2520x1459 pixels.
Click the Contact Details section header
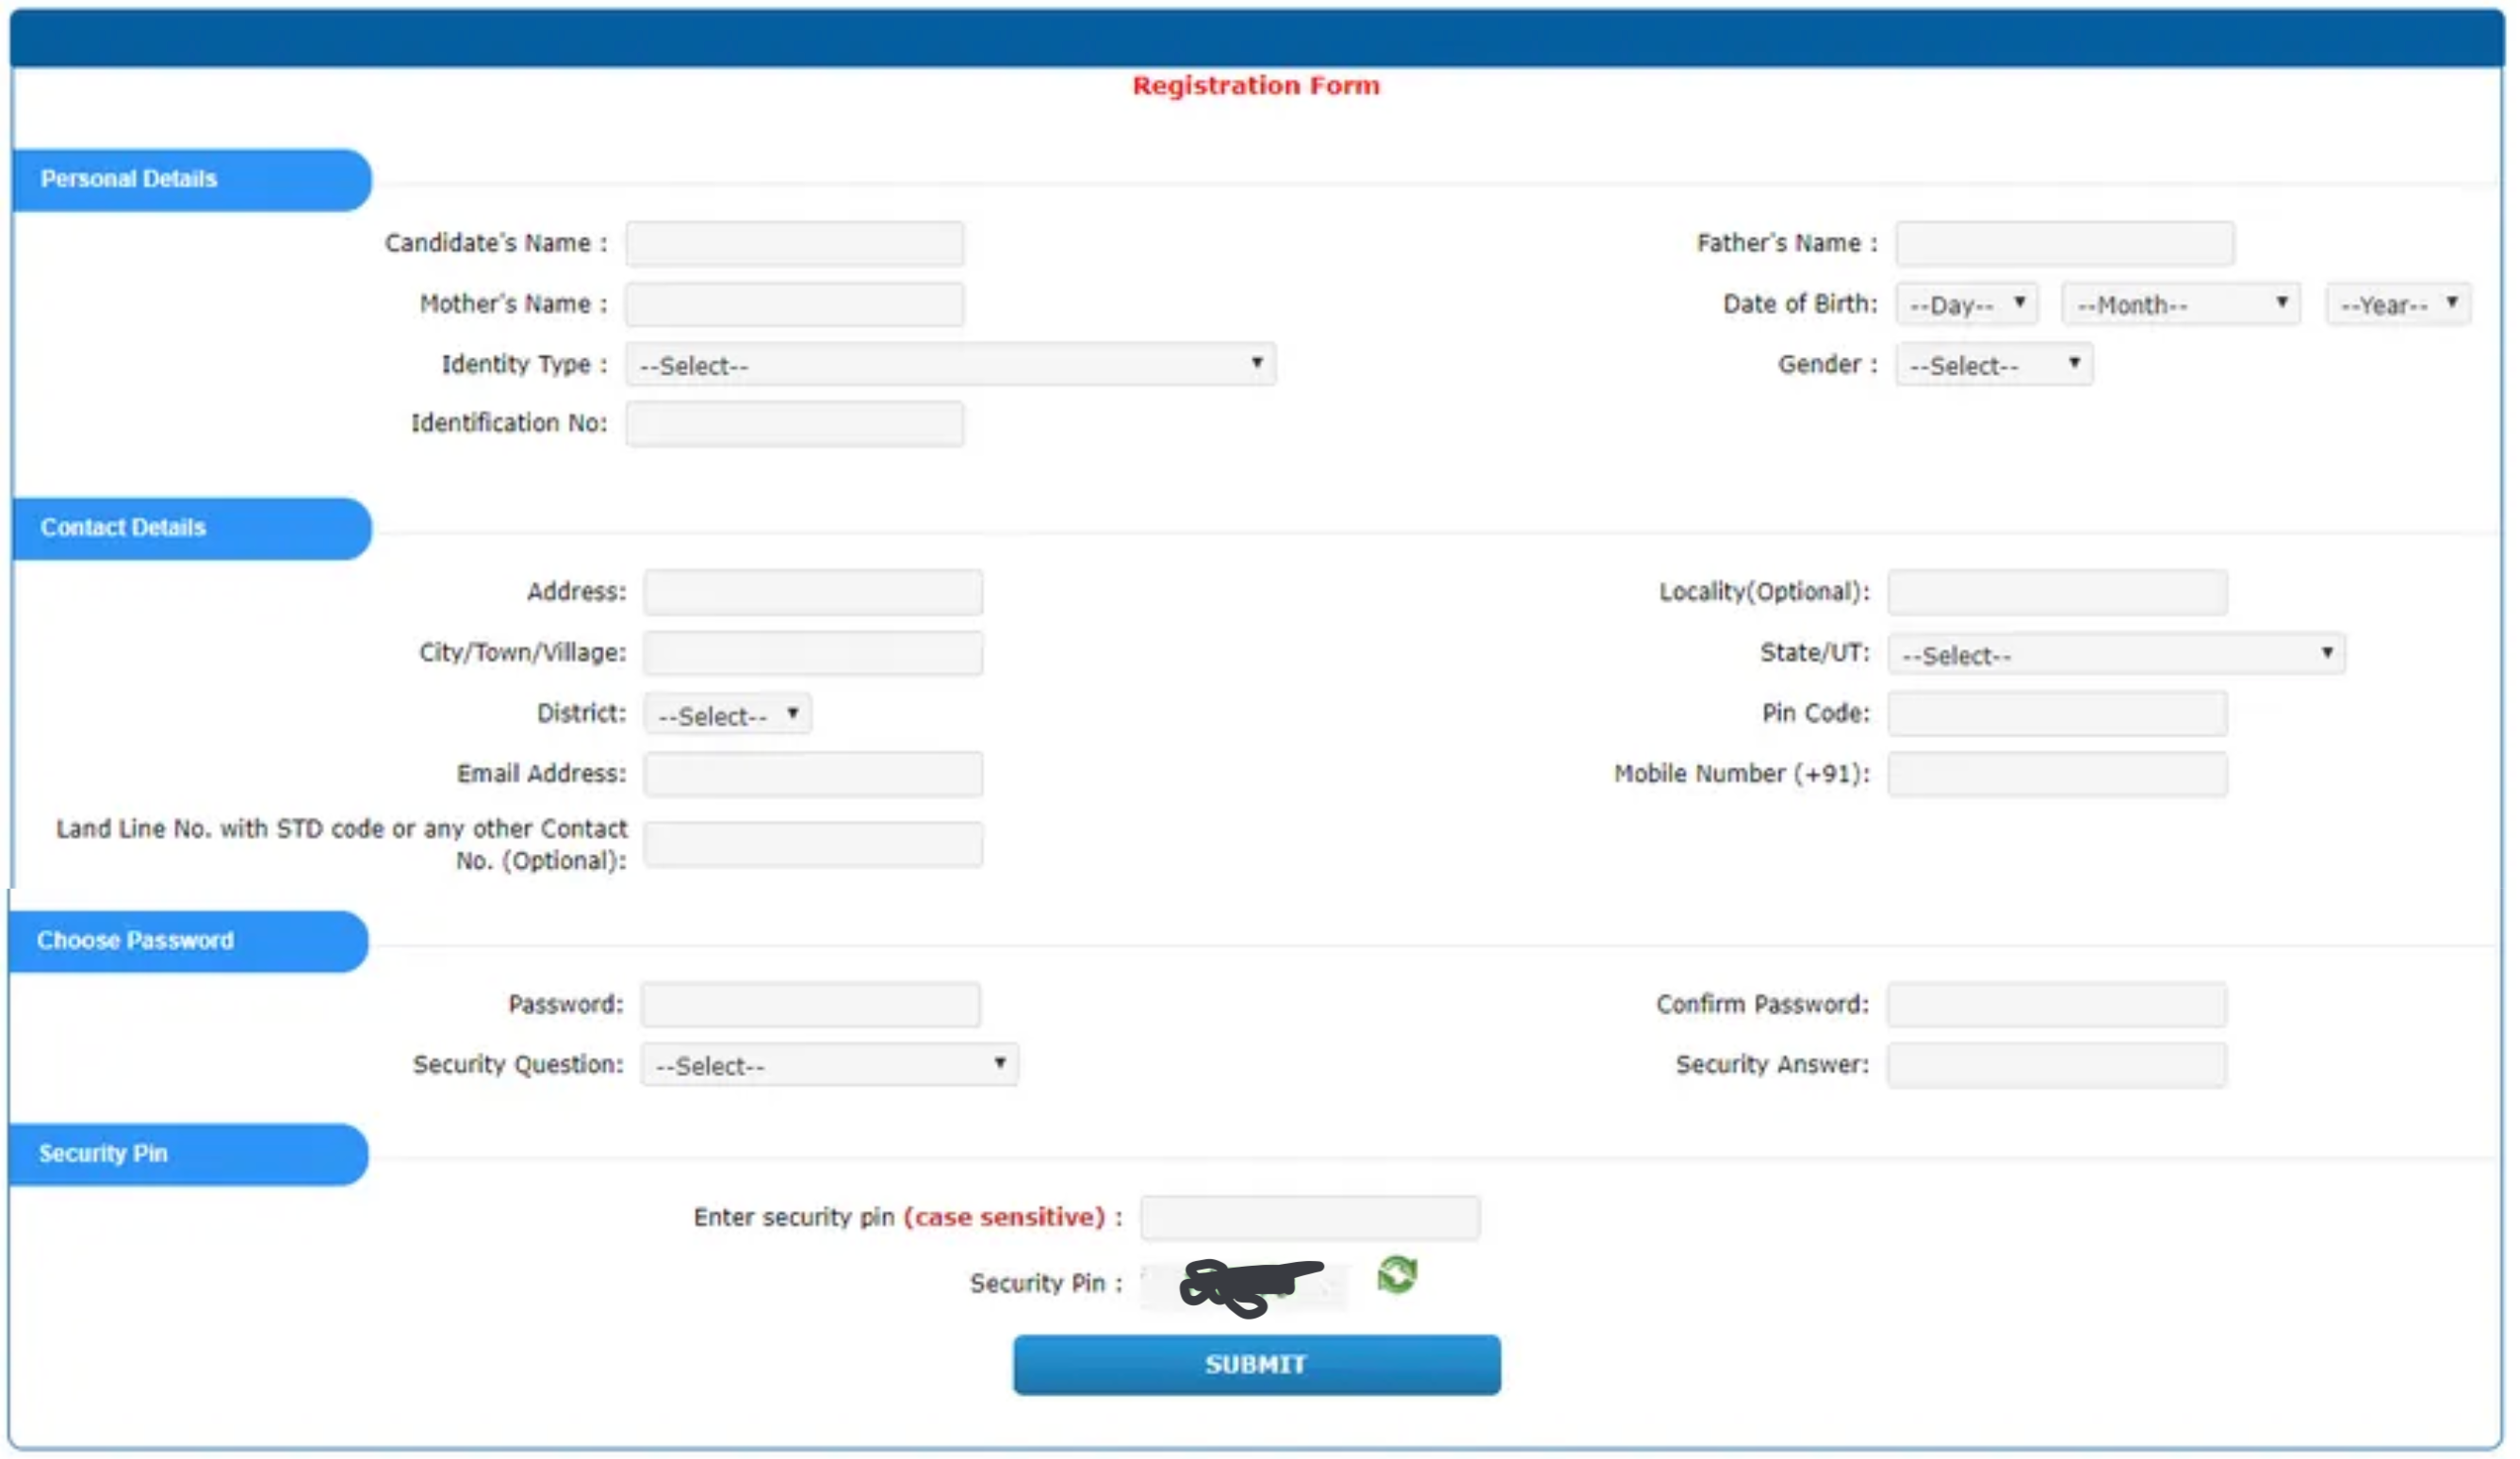click(x=190, y=528)
